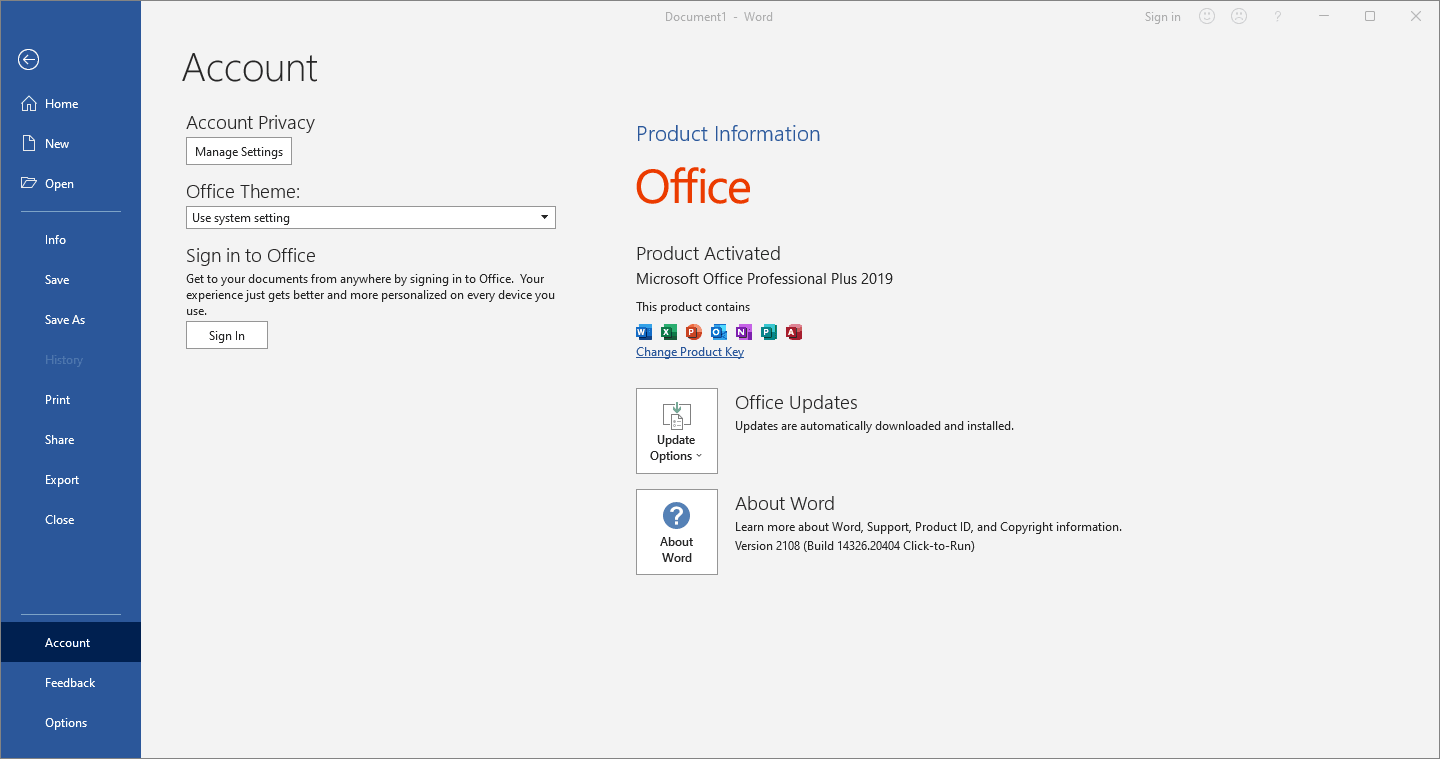Open the Office Theme dropdown
The width and height of the screenshot is (1440, 759).
point(370,218)
